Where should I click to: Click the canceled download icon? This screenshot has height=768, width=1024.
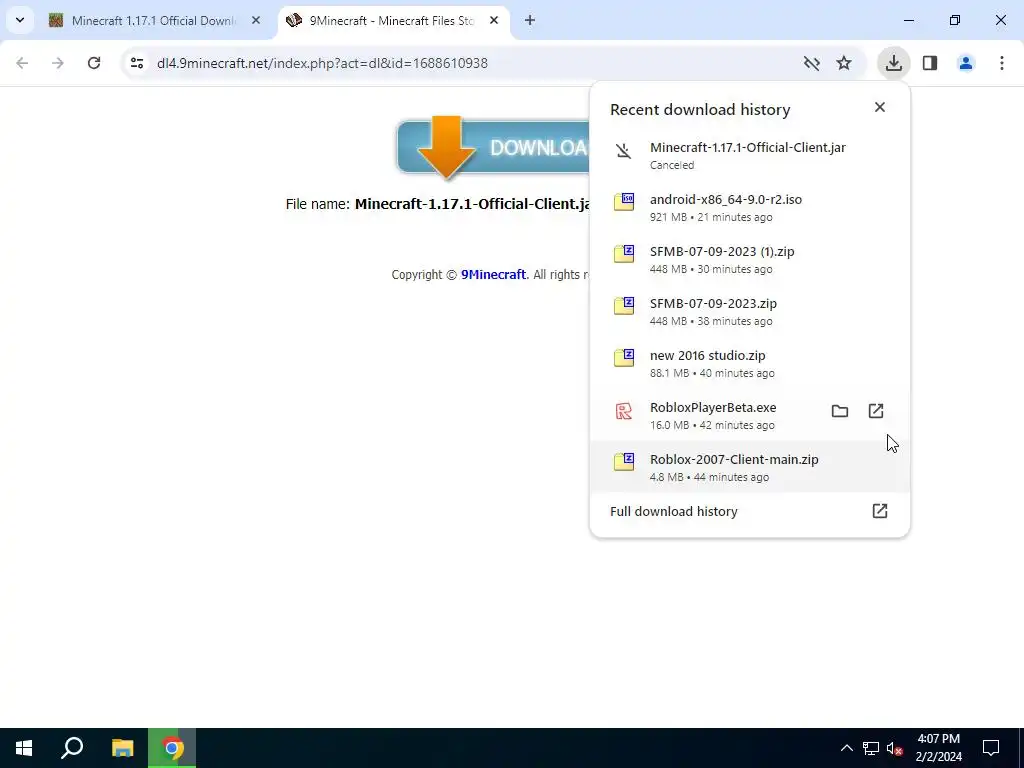tap(624, 151)
